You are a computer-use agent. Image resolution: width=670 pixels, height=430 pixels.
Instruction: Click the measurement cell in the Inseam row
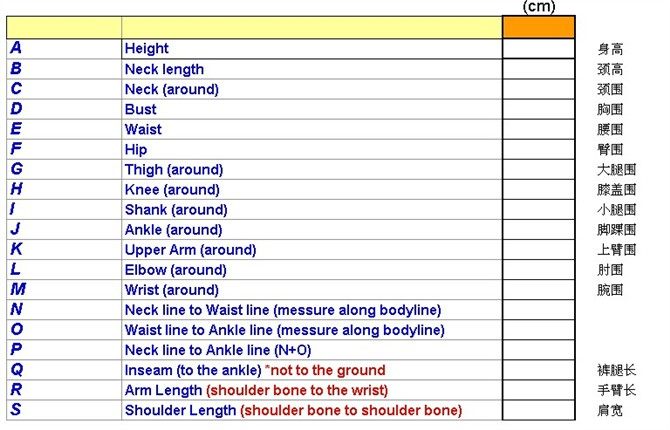[x=539, y=370]
